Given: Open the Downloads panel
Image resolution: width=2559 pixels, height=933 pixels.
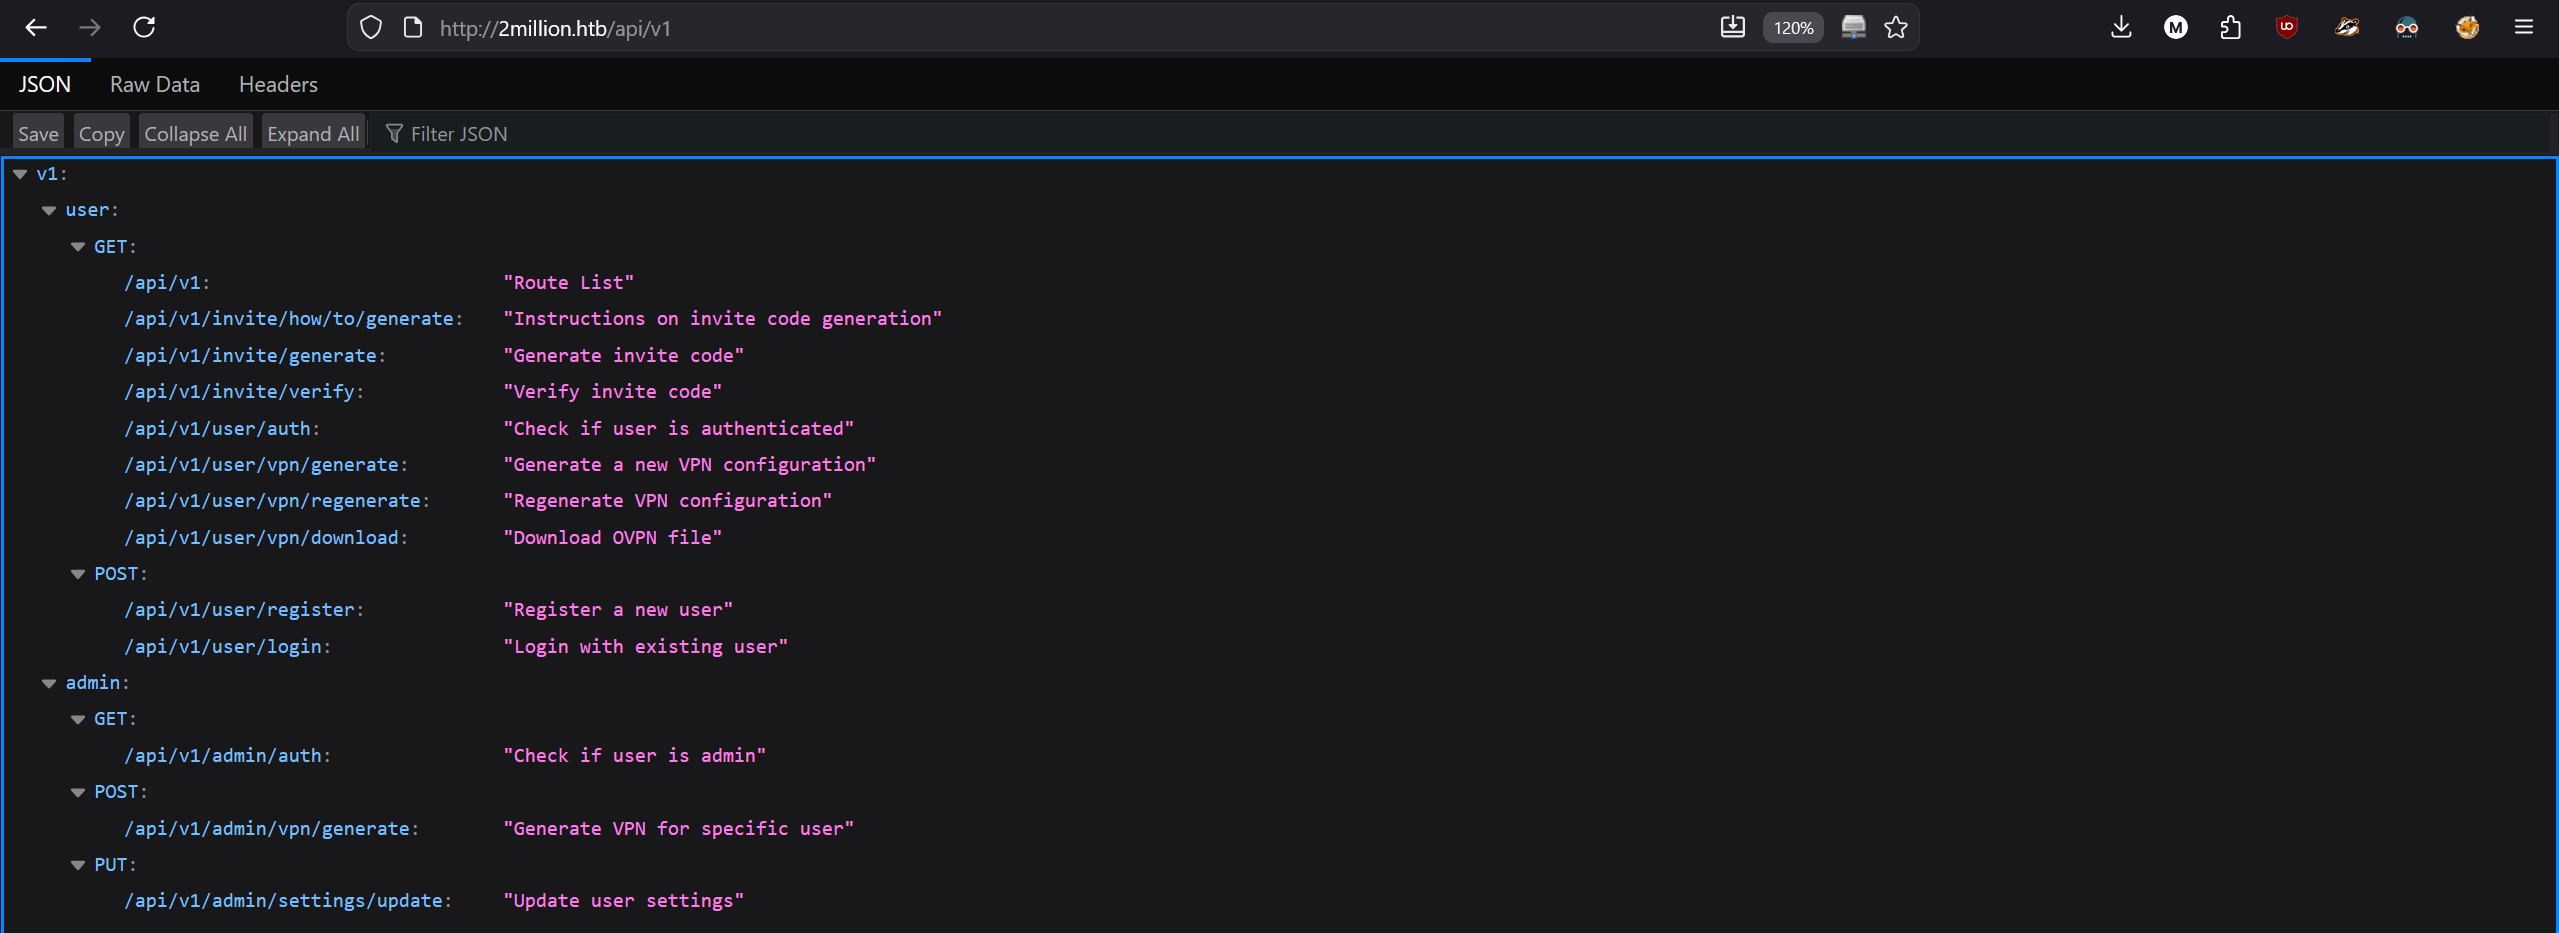Looking at the screenshot, I should [x=2121, y=27].
